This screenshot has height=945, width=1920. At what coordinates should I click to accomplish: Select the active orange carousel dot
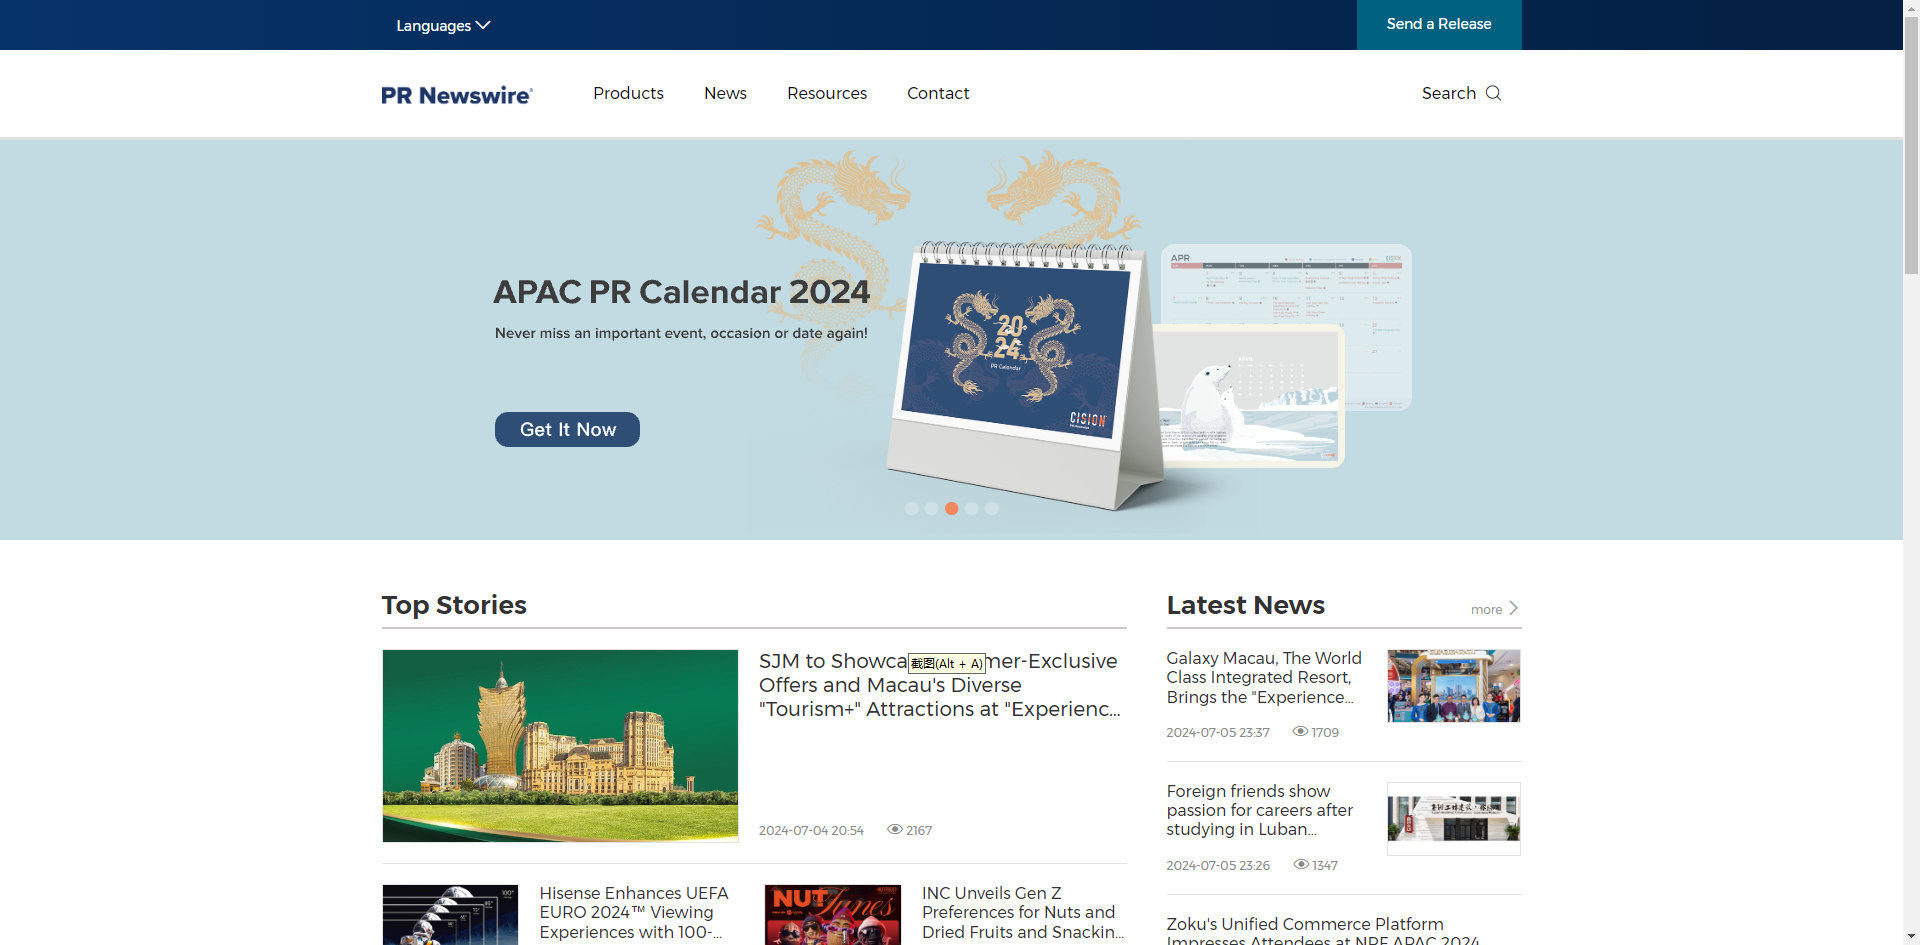(x=951, y=508)
